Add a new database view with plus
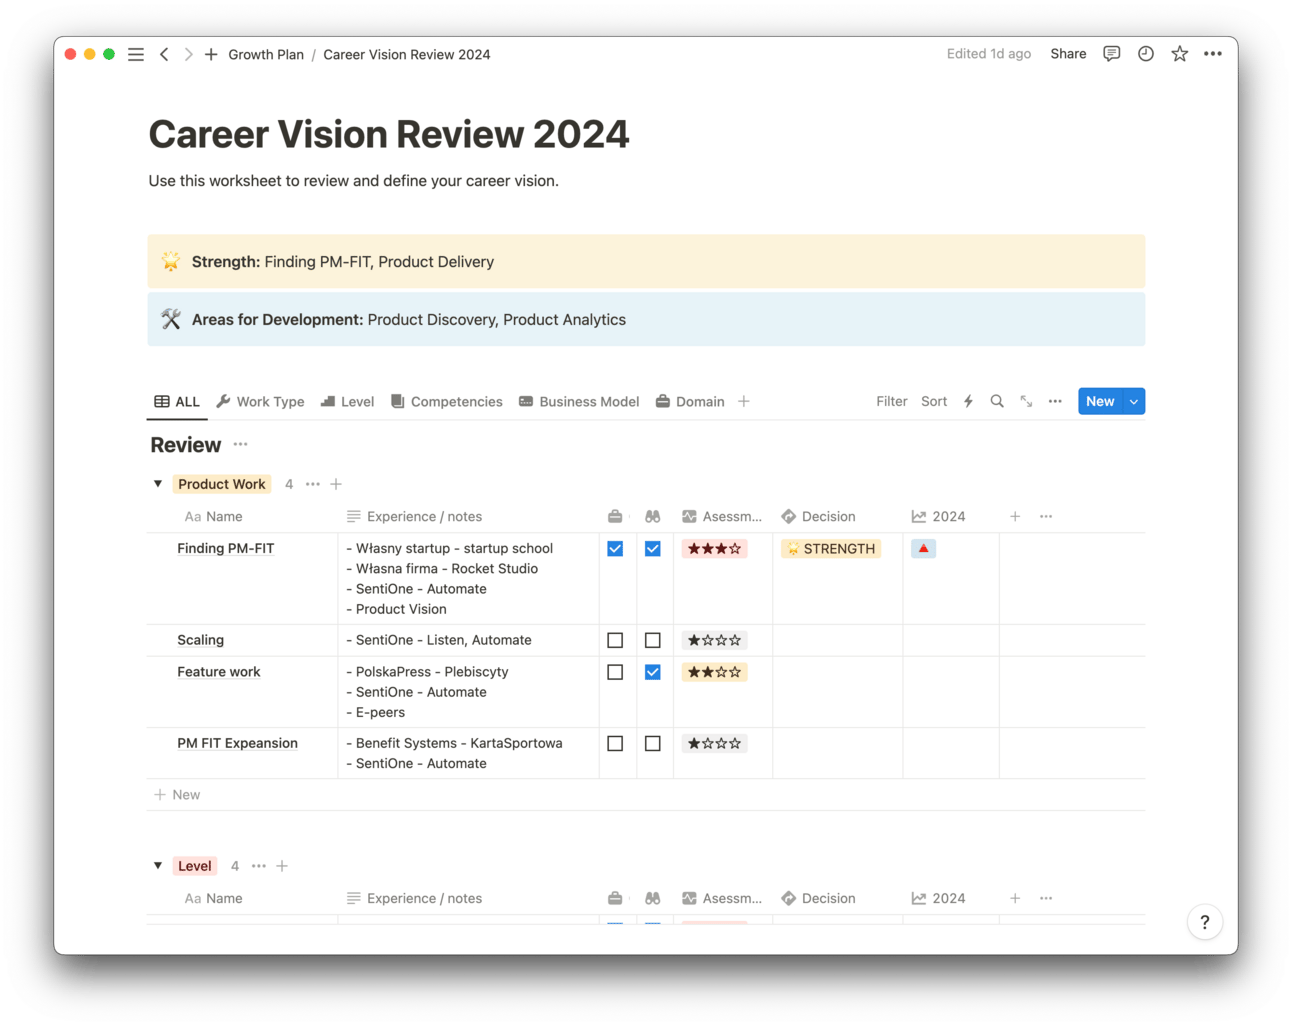The width and height of the screenshot is (1292, 1026). point(743,401)
